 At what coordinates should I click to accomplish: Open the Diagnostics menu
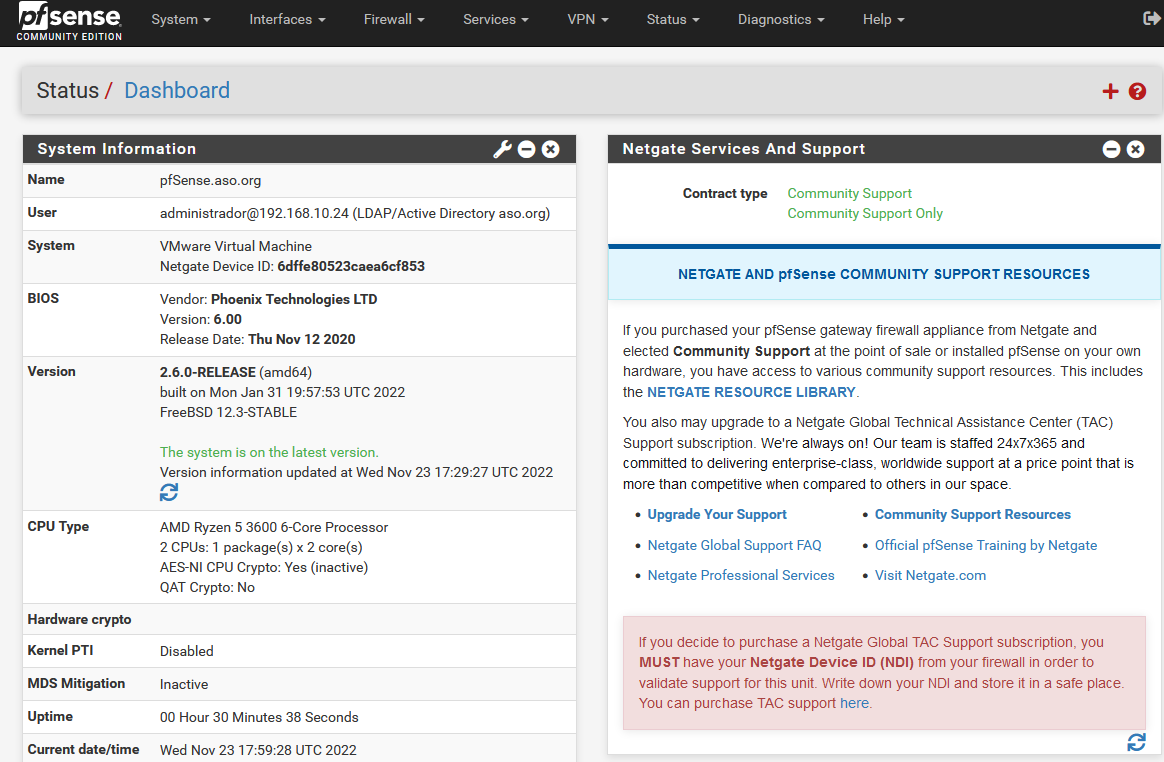pos(781,19)
